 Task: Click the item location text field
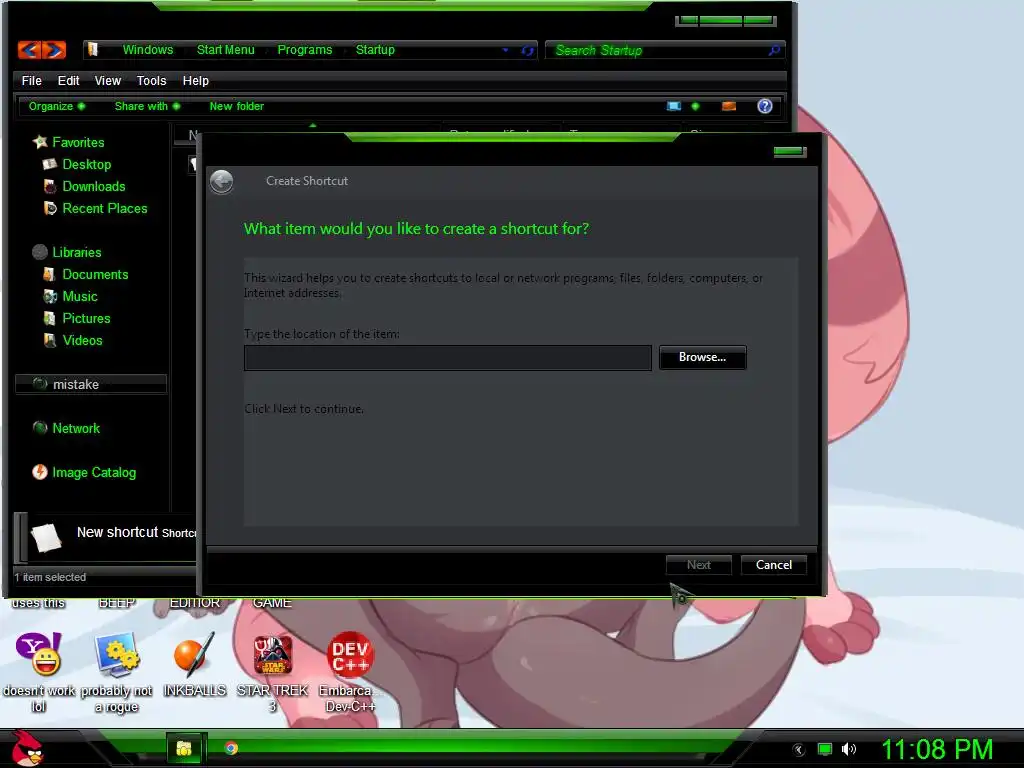pos(447,358)
